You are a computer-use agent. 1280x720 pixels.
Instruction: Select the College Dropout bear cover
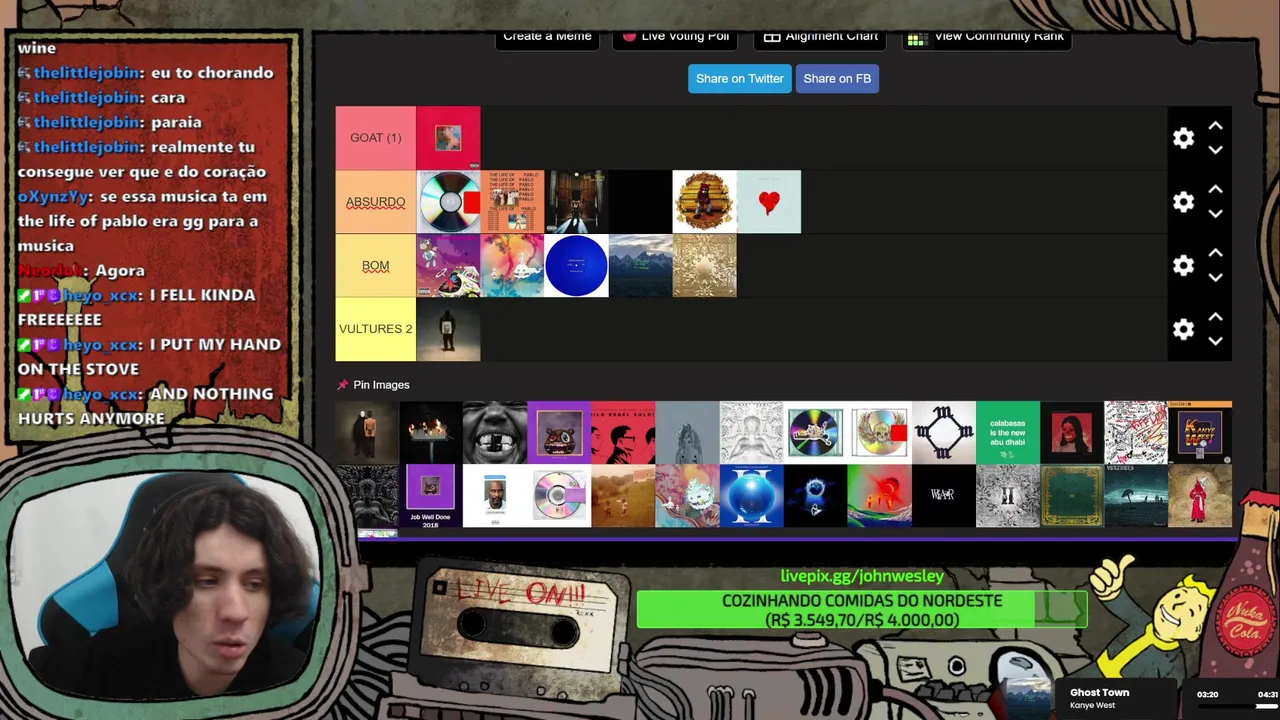point(704,202)
